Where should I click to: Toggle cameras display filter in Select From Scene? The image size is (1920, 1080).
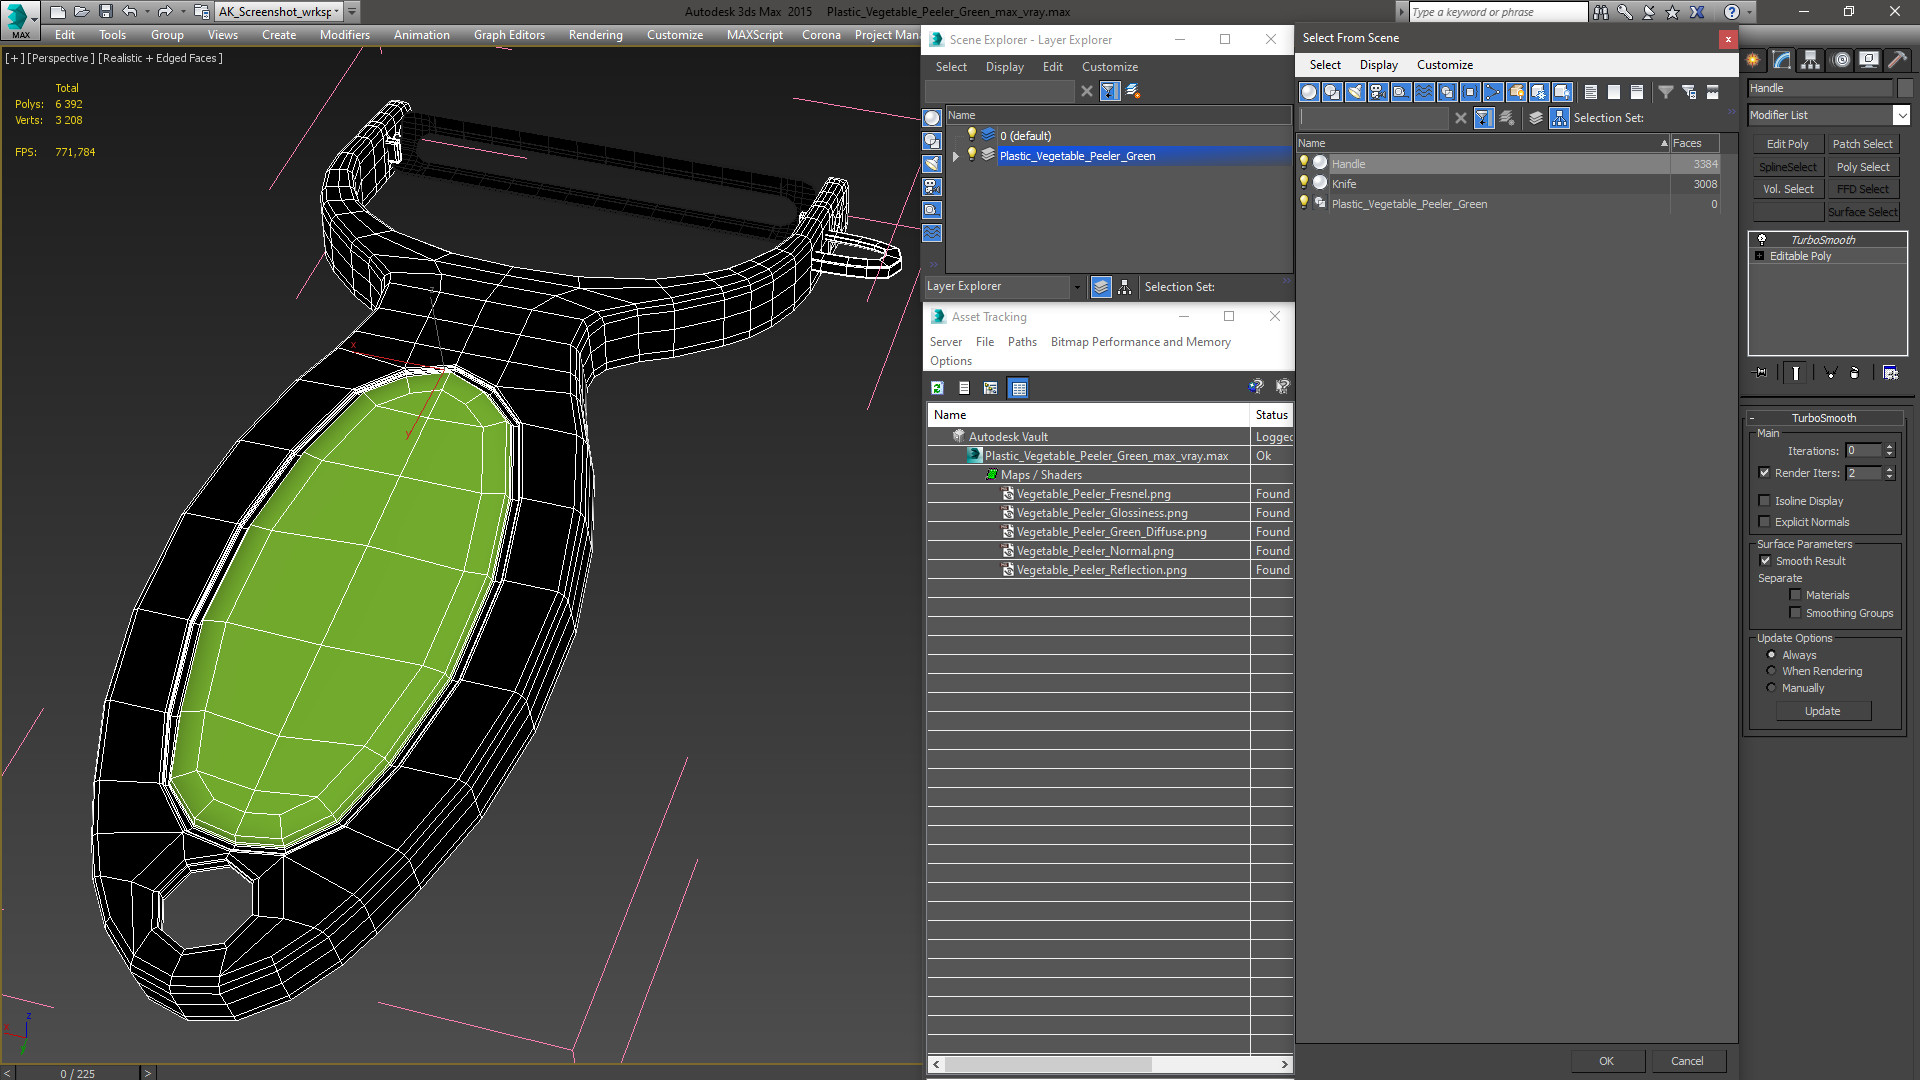tap(1378, 92)
